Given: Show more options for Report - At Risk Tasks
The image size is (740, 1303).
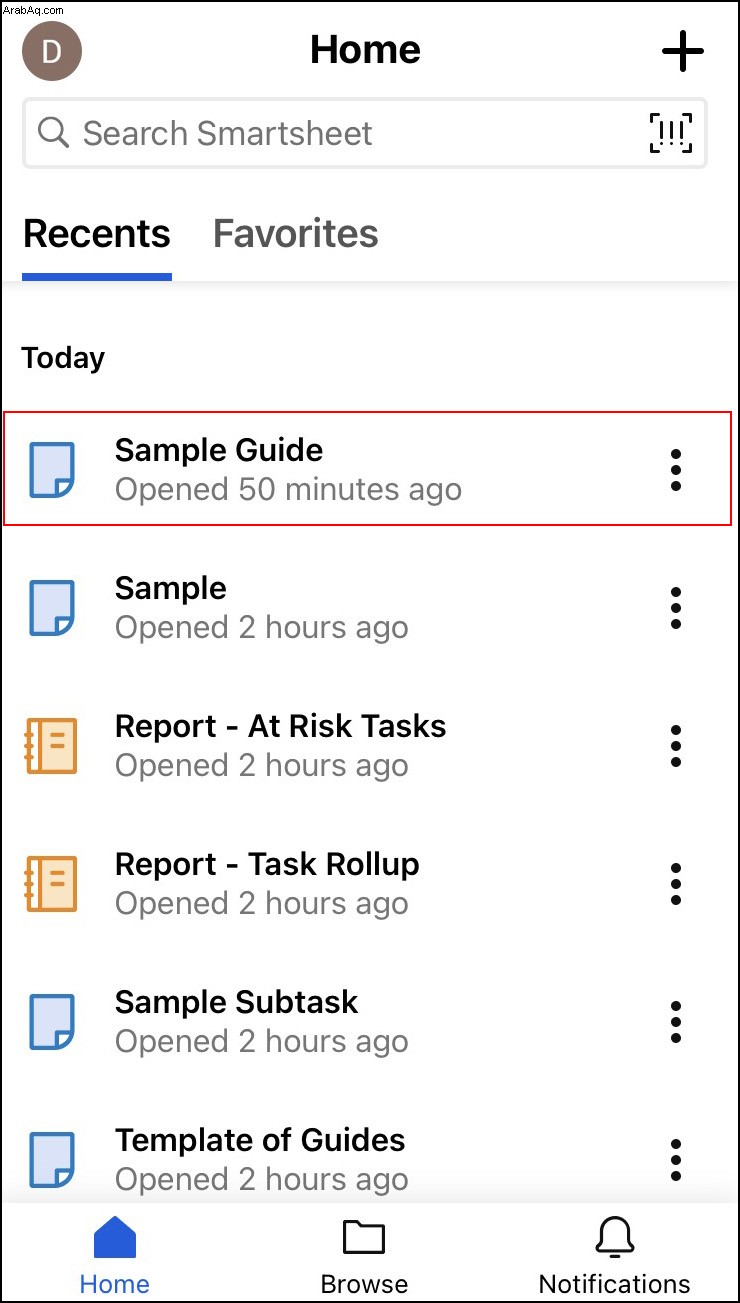Looking at the screenshot, I should 676,746.
